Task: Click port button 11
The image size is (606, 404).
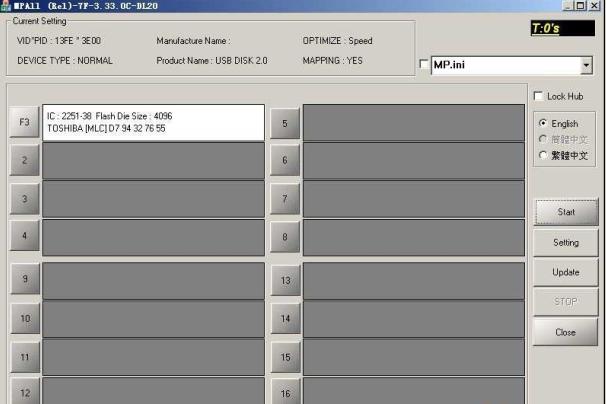Action: 25,357
